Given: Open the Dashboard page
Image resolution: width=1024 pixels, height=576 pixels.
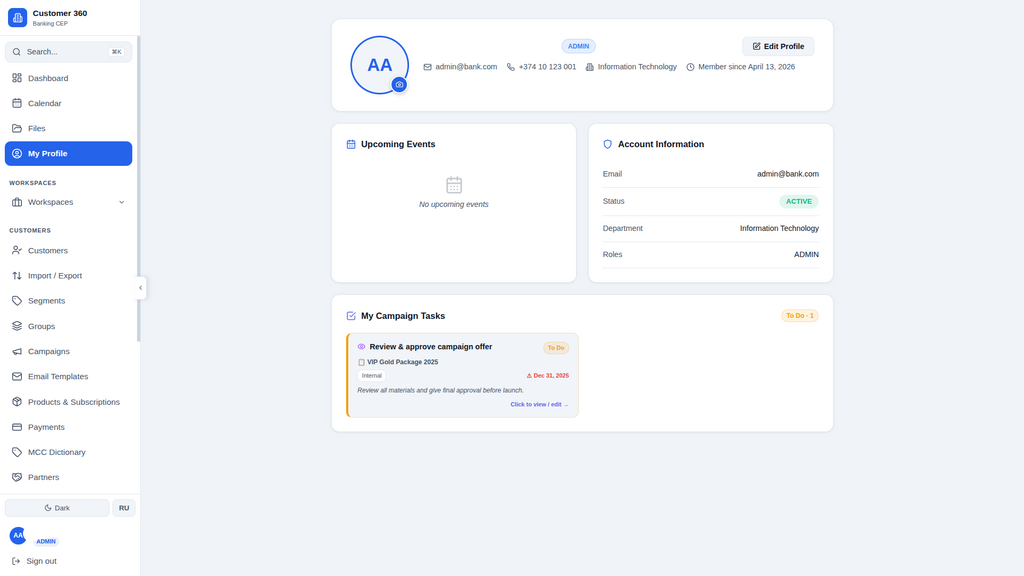Looking at the screenshot, I should coord(69,78).
